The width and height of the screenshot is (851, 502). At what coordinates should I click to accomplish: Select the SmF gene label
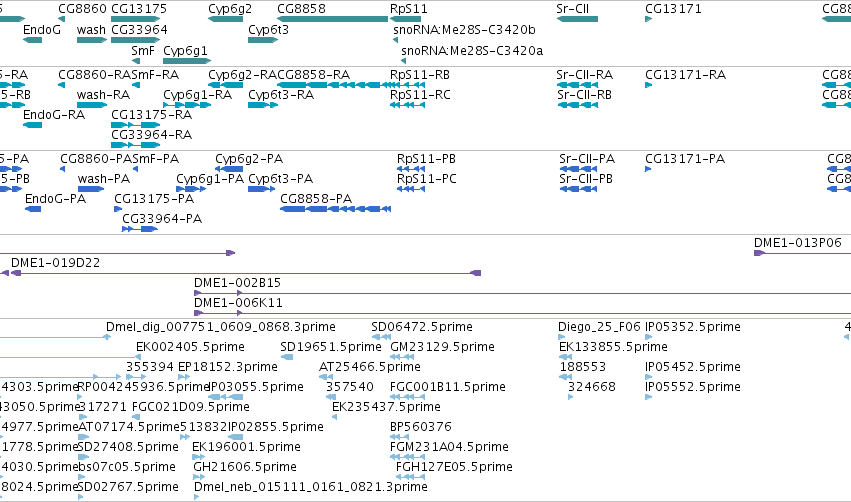click(143, 51)
